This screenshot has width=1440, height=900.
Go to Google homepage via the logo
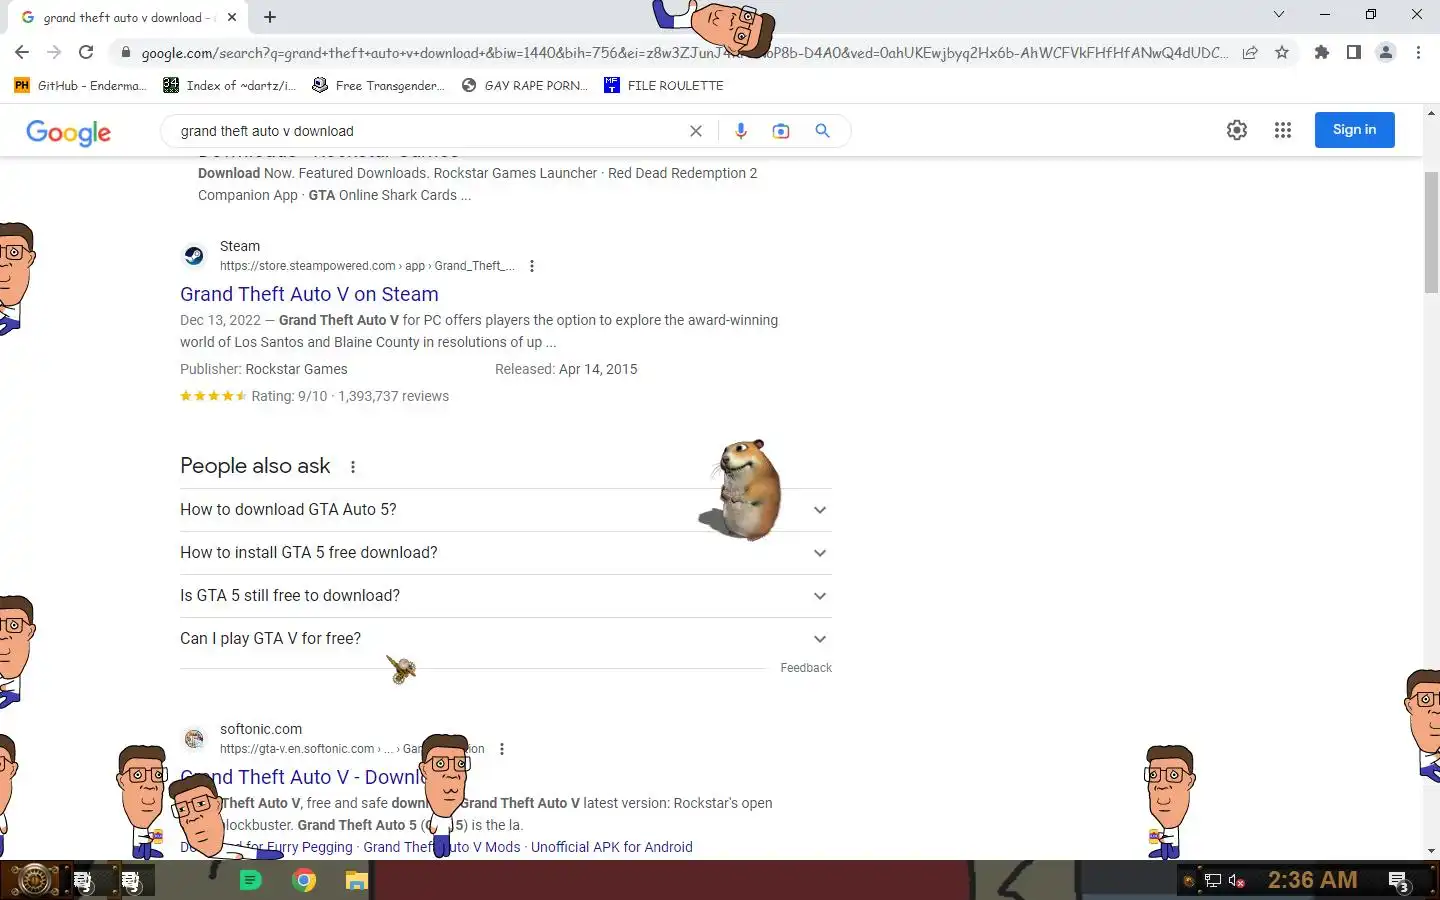click(68, 132)
